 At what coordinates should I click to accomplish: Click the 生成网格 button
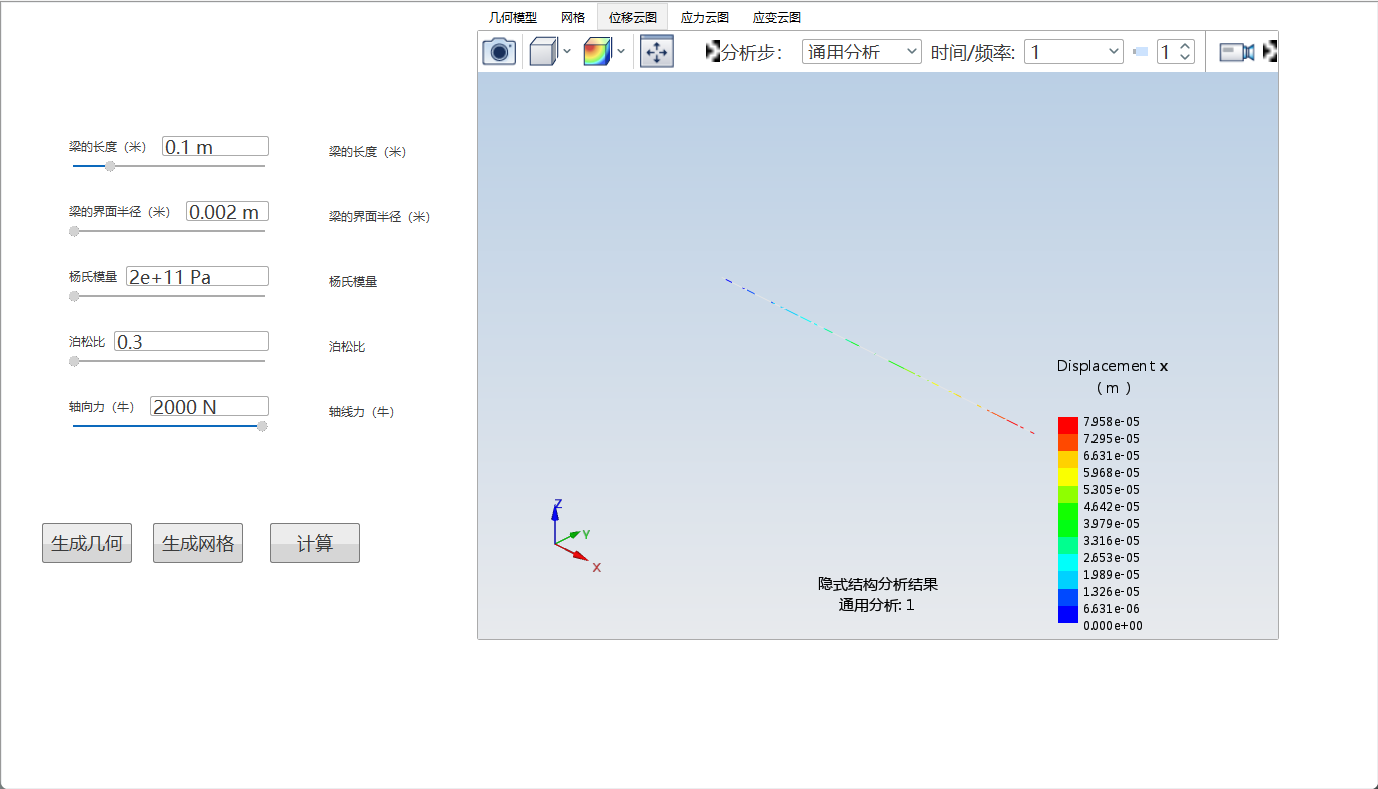(198, 543)
